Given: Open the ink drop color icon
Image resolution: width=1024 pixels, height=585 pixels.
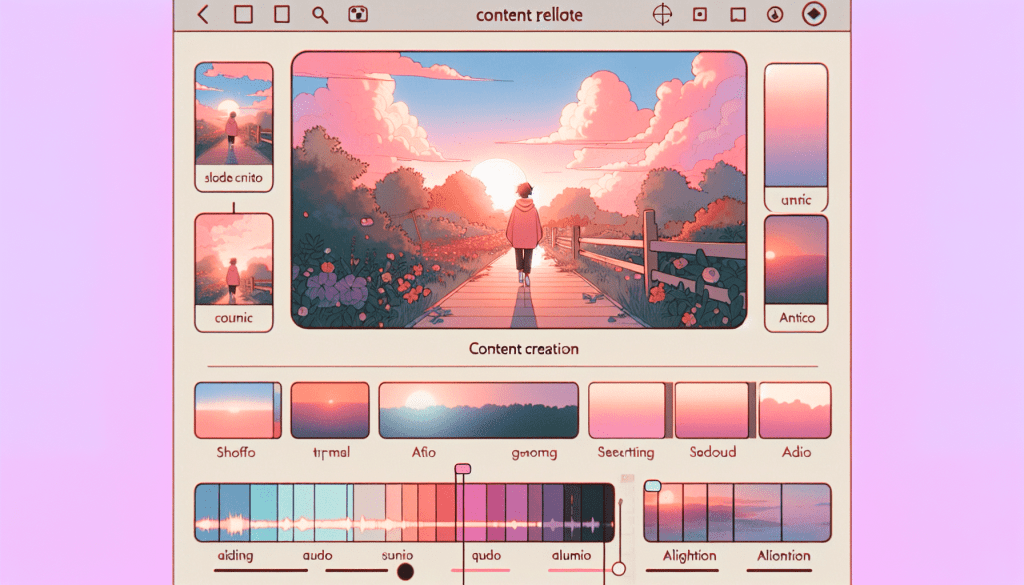Looking at the screenshot, I should pos(773,14).
